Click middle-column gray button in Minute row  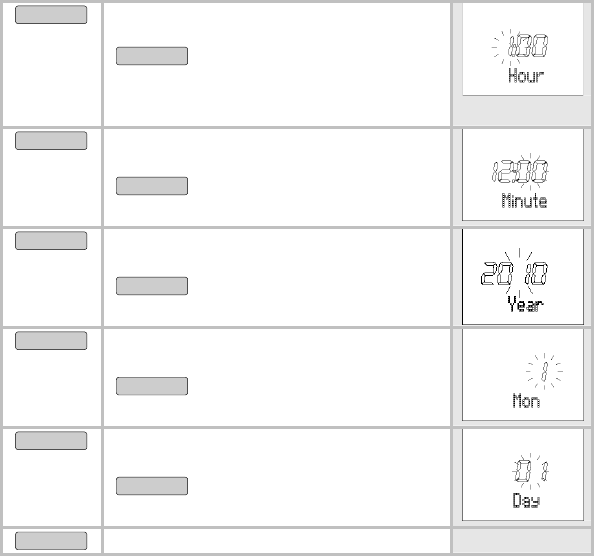click(152, 186)
